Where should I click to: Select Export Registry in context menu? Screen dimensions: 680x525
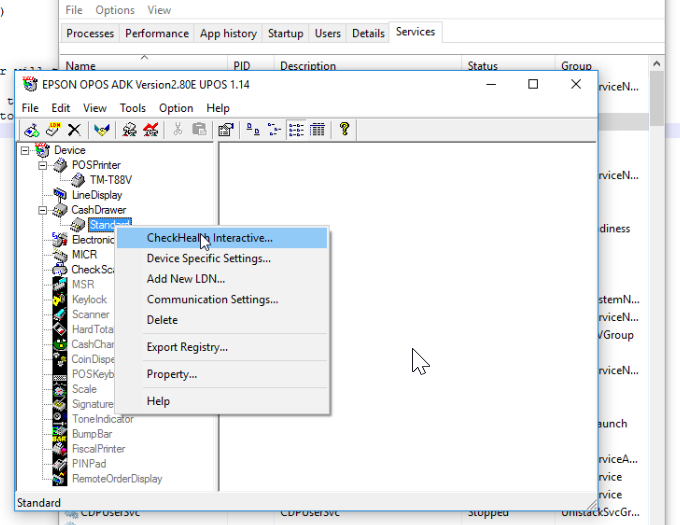point(222,347)
